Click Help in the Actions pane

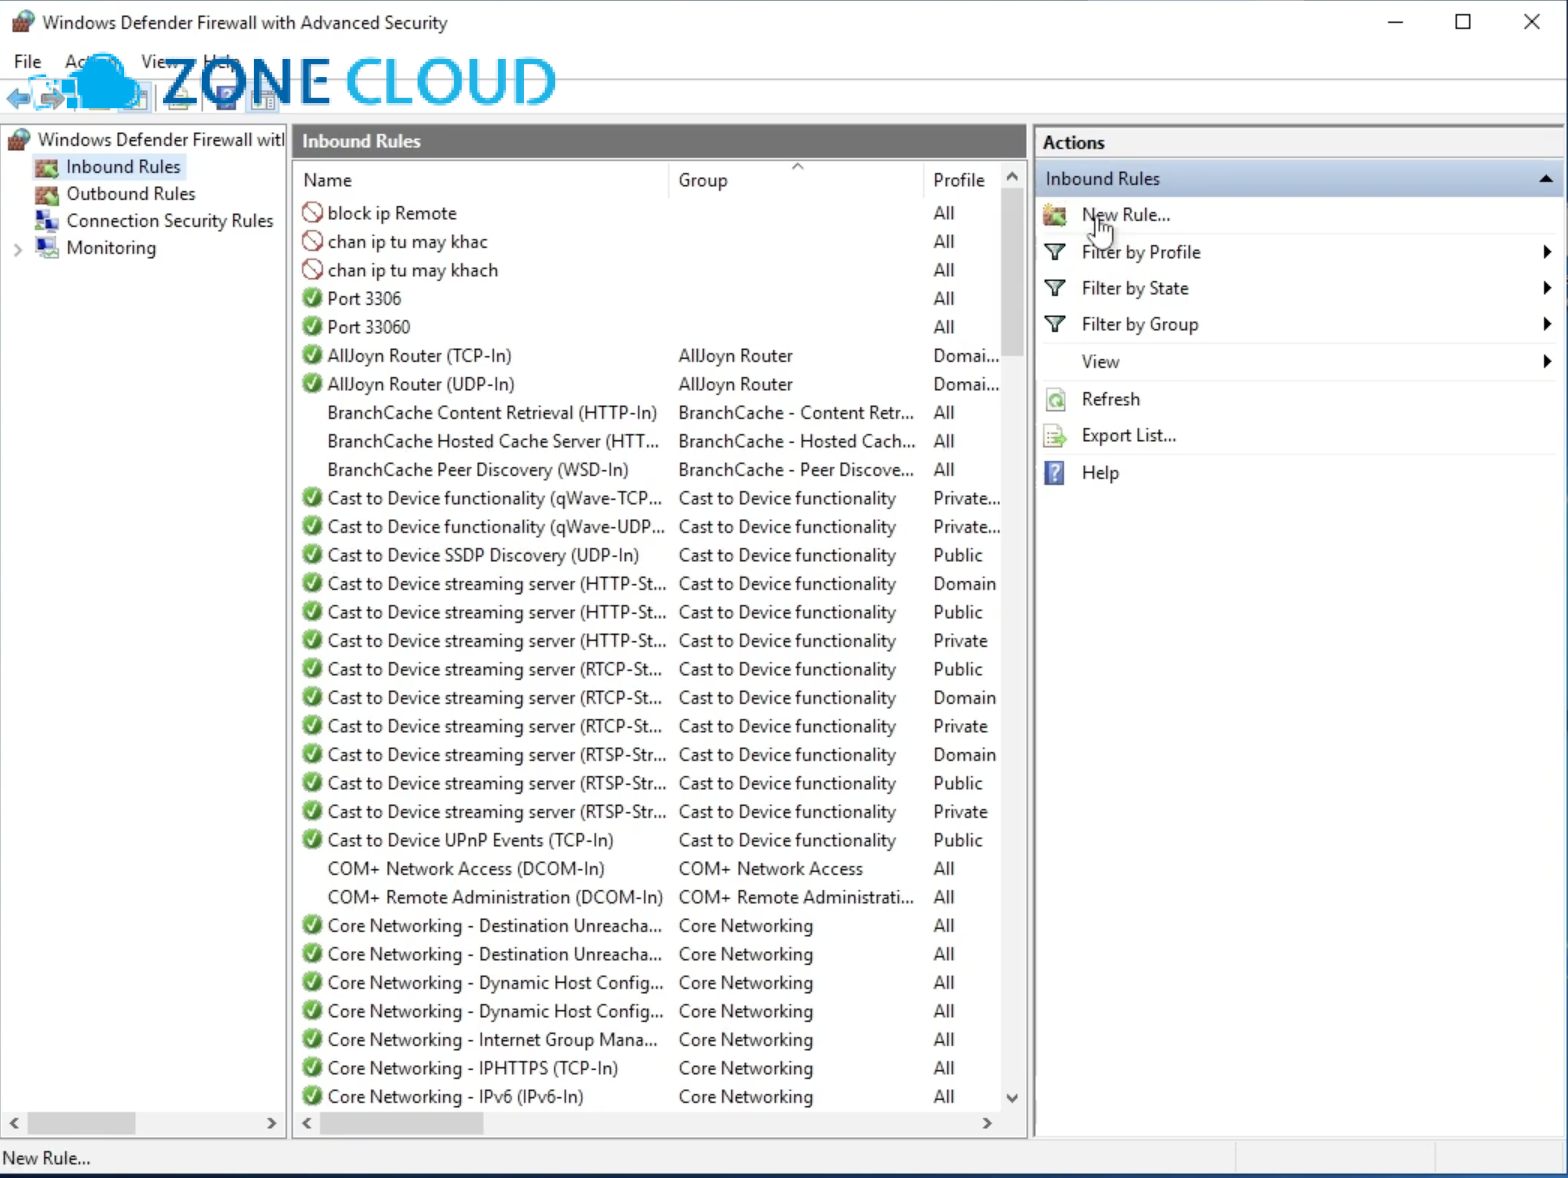1100,473
